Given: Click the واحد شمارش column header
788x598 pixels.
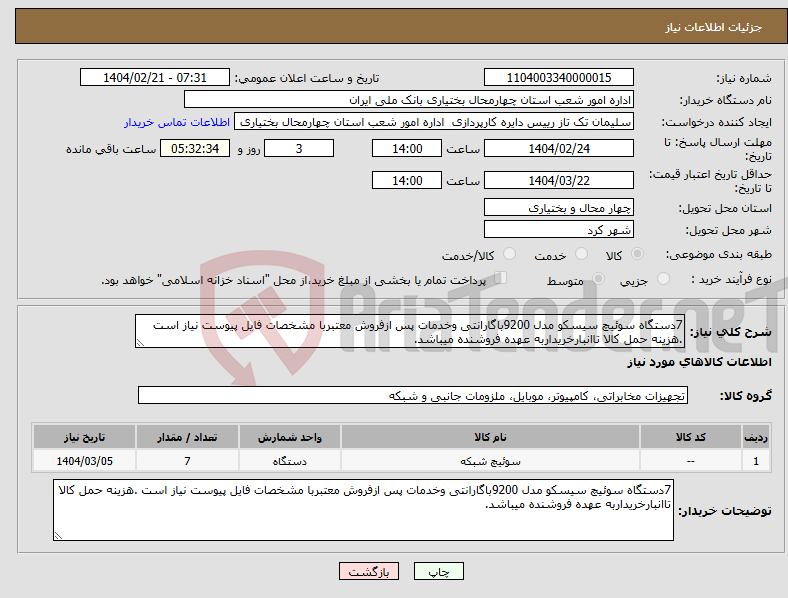Looking at the screenshot, I should [289, 437].
